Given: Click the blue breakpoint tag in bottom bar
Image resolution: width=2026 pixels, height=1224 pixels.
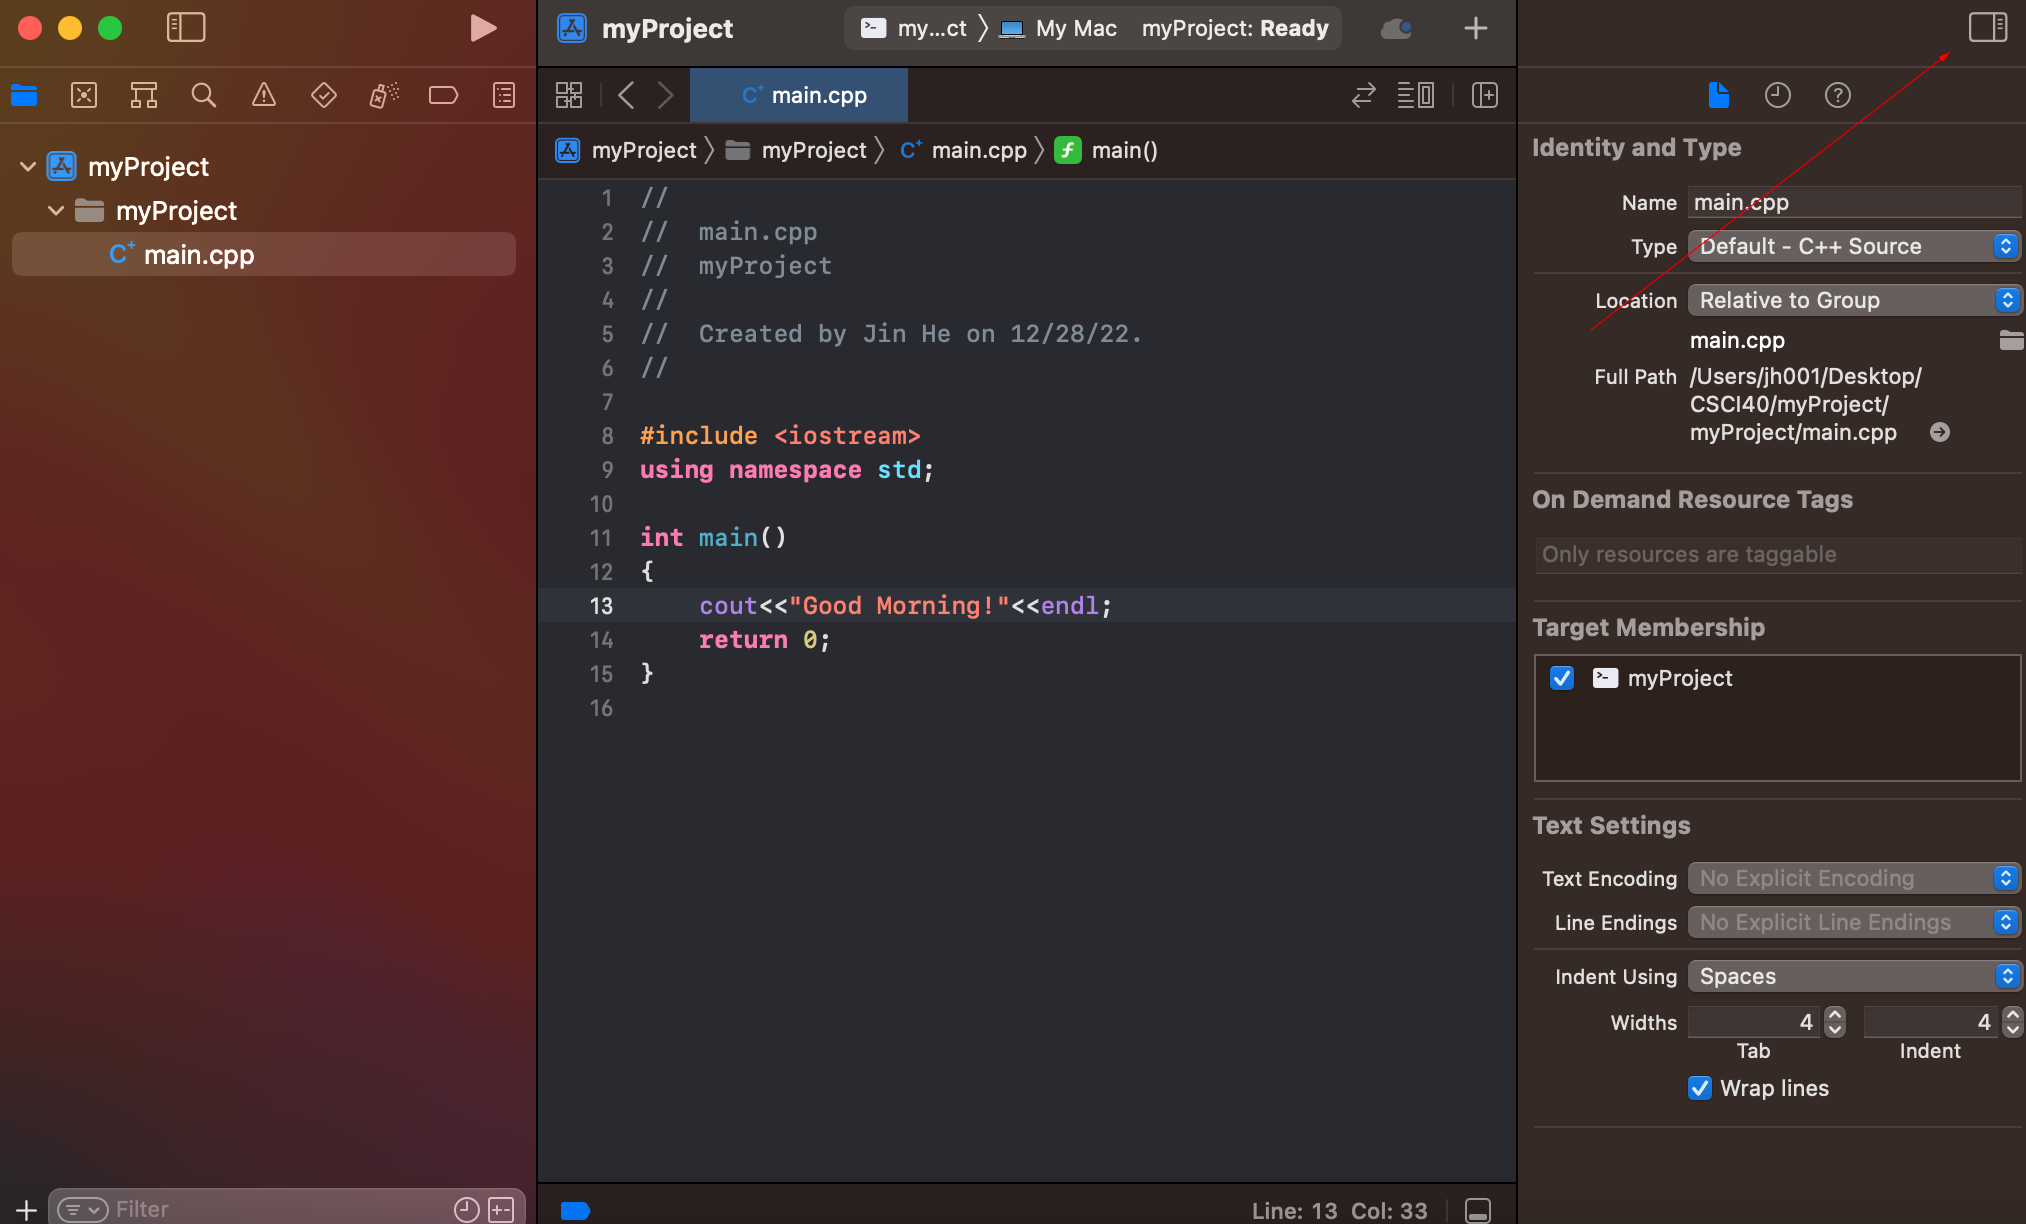Looking at the screenshot, I should point(575,1211).
